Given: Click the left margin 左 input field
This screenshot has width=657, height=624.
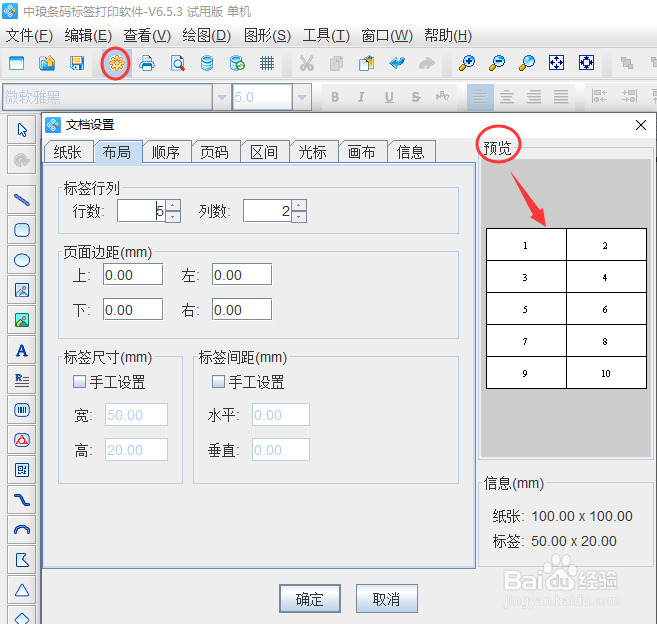Looking at the screenshot, I should pos(242,274).
